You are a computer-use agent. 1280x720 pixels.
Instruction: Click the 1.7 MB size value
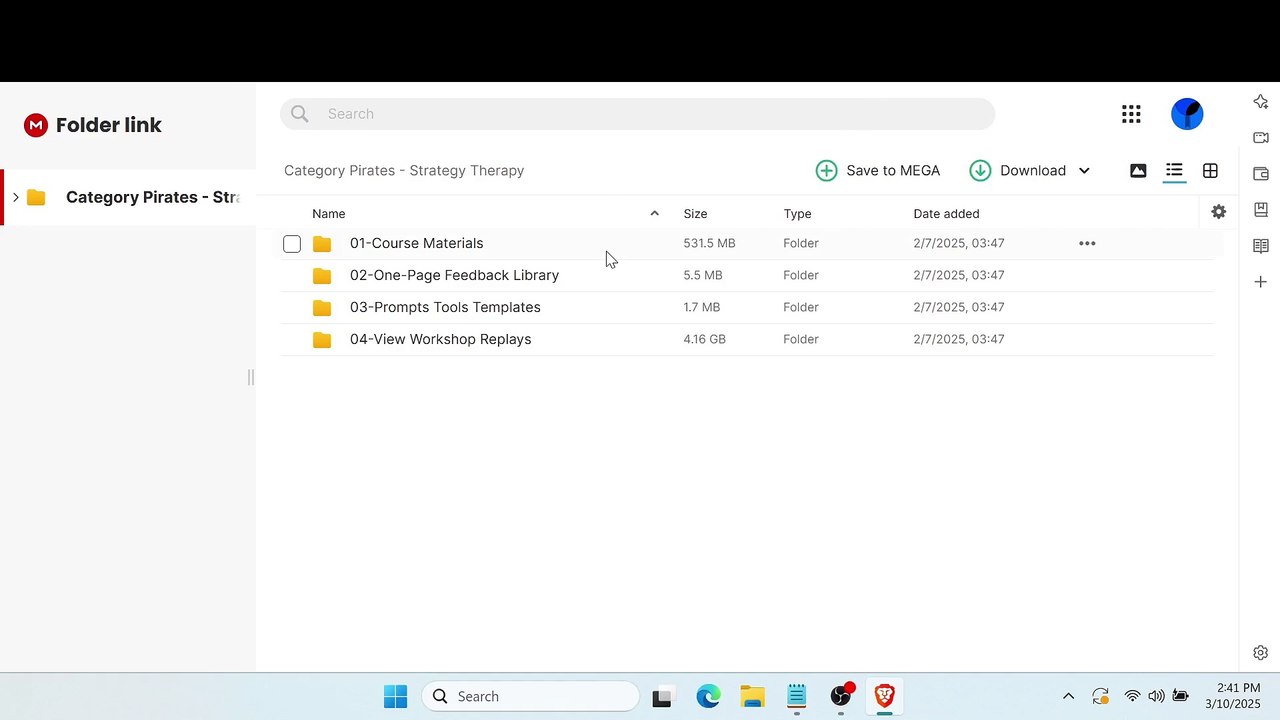coord(701,307)
